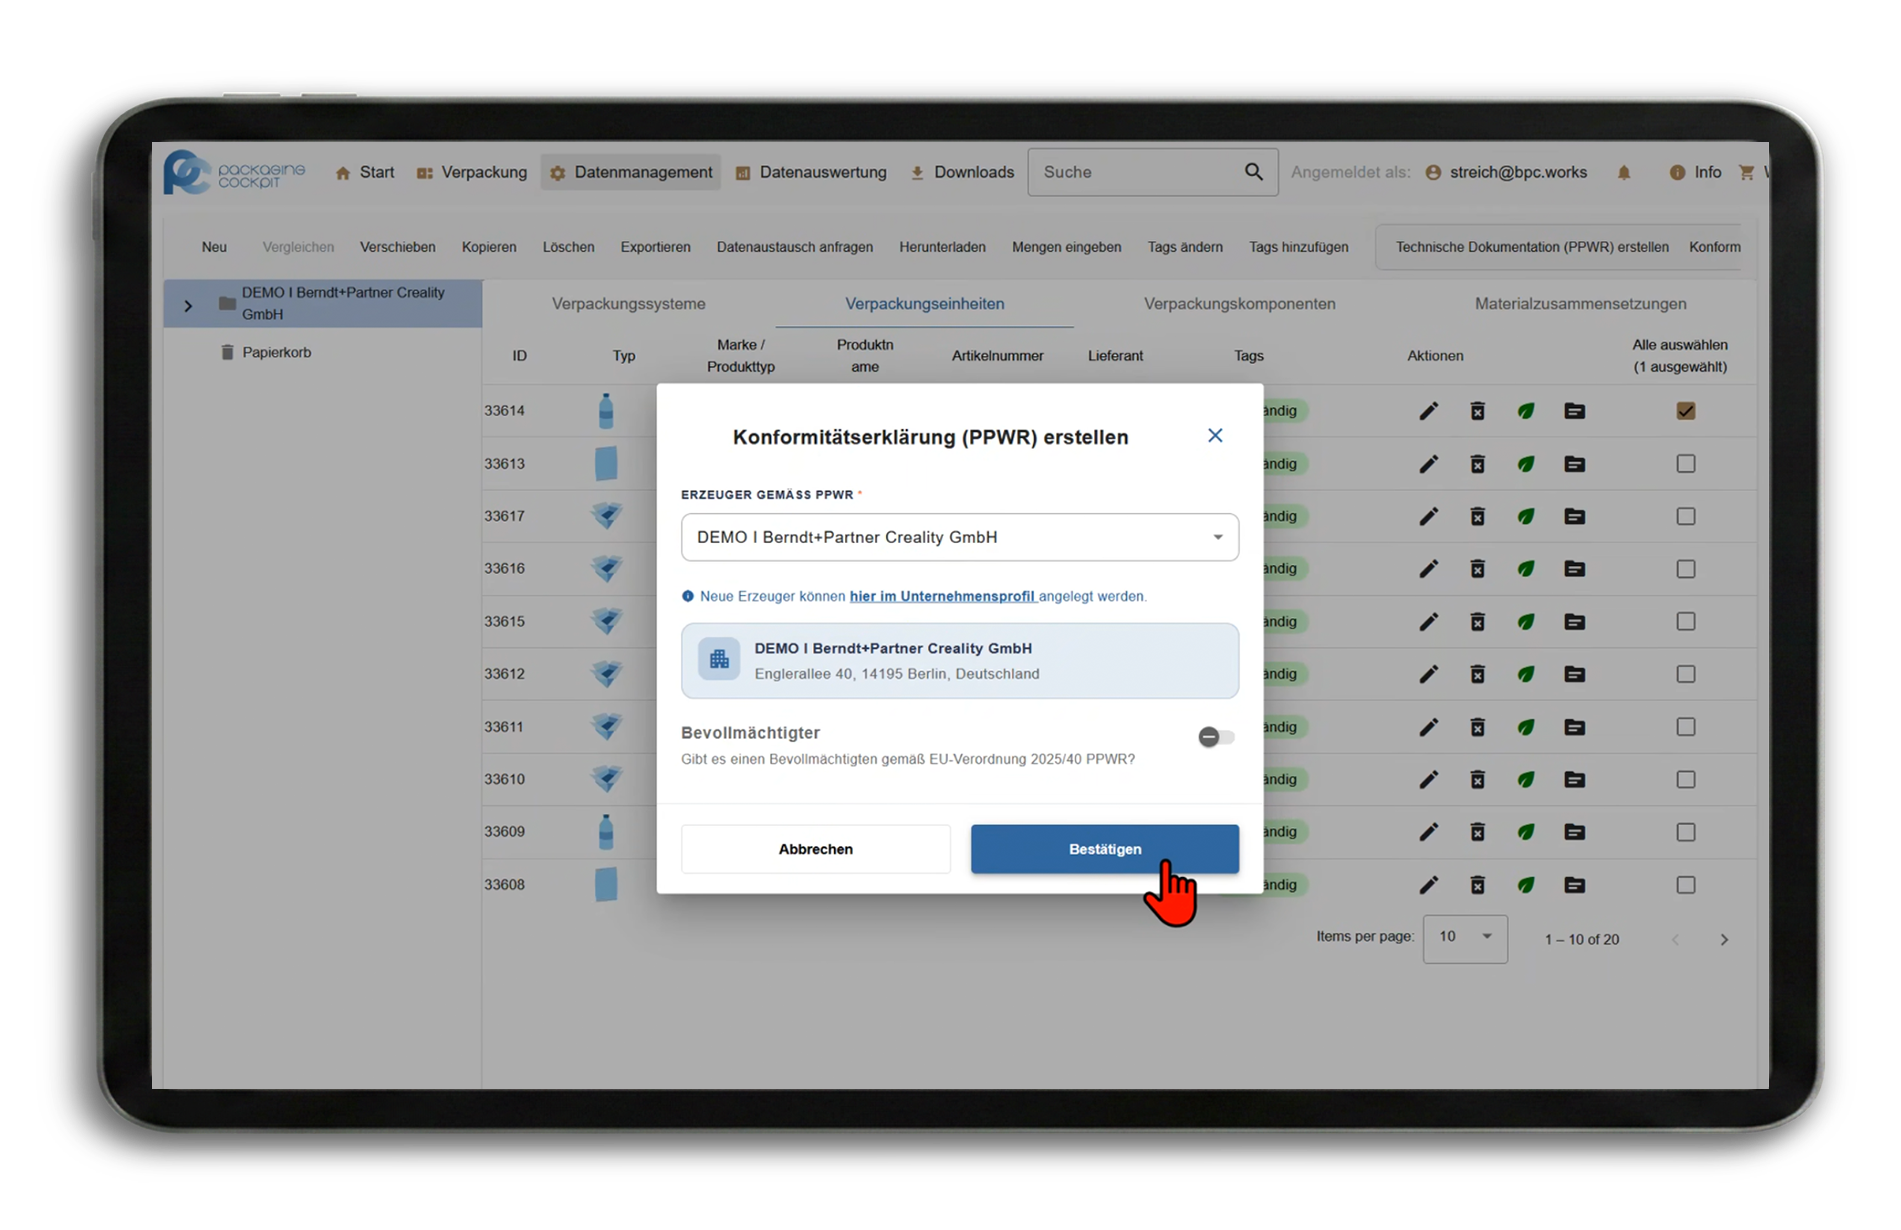Click the Mengen eingeben action

click(1066, 247)
